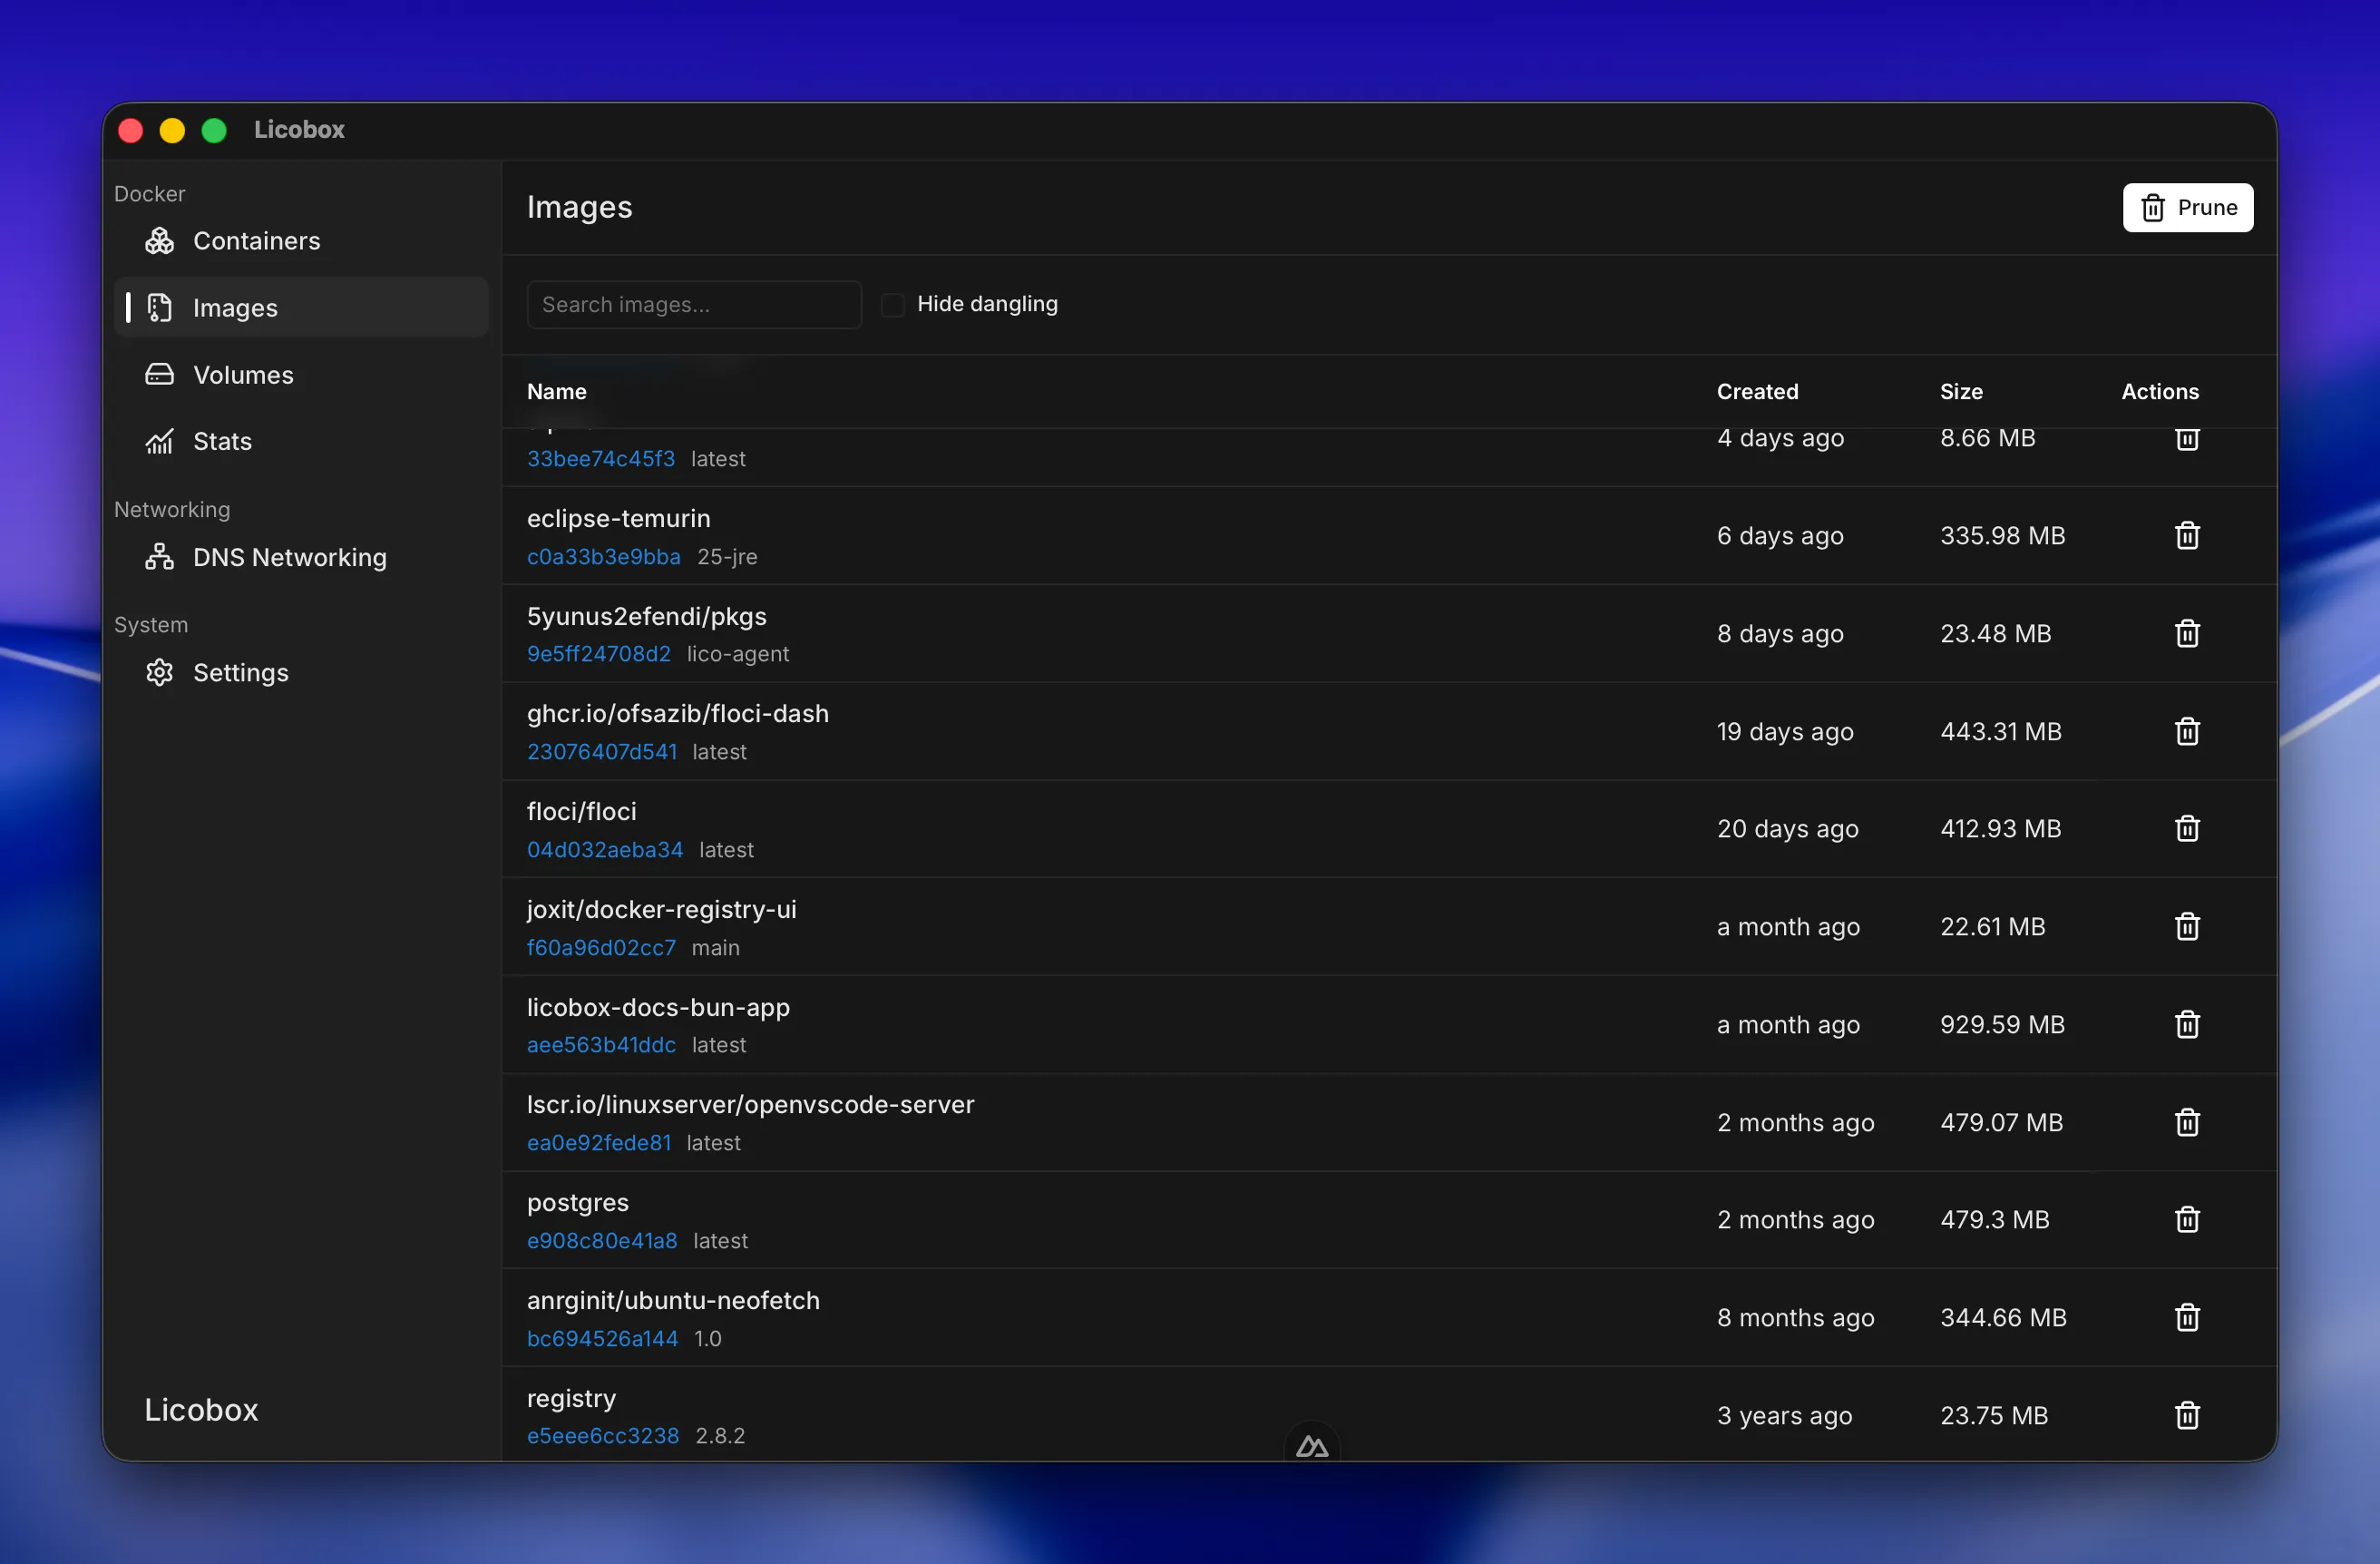
Task: Open image ID aee563b41ddc link
Action: [x=601, y=1045]
